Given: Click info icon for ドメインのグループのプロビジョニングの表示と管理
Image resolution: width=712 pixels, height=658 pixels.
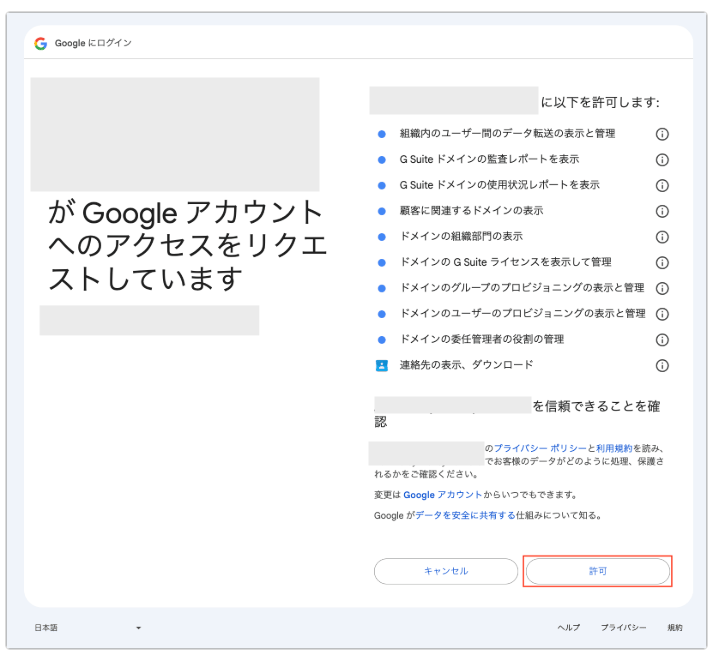Looking at the screenshot, I should pos(662,288).
